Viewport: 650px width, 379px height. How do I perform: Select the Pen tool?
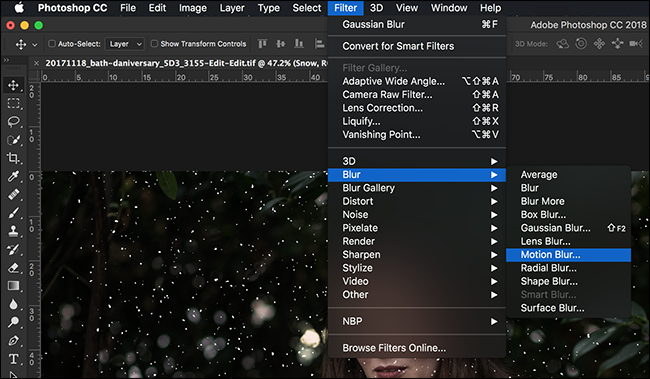tap(13, 340)
